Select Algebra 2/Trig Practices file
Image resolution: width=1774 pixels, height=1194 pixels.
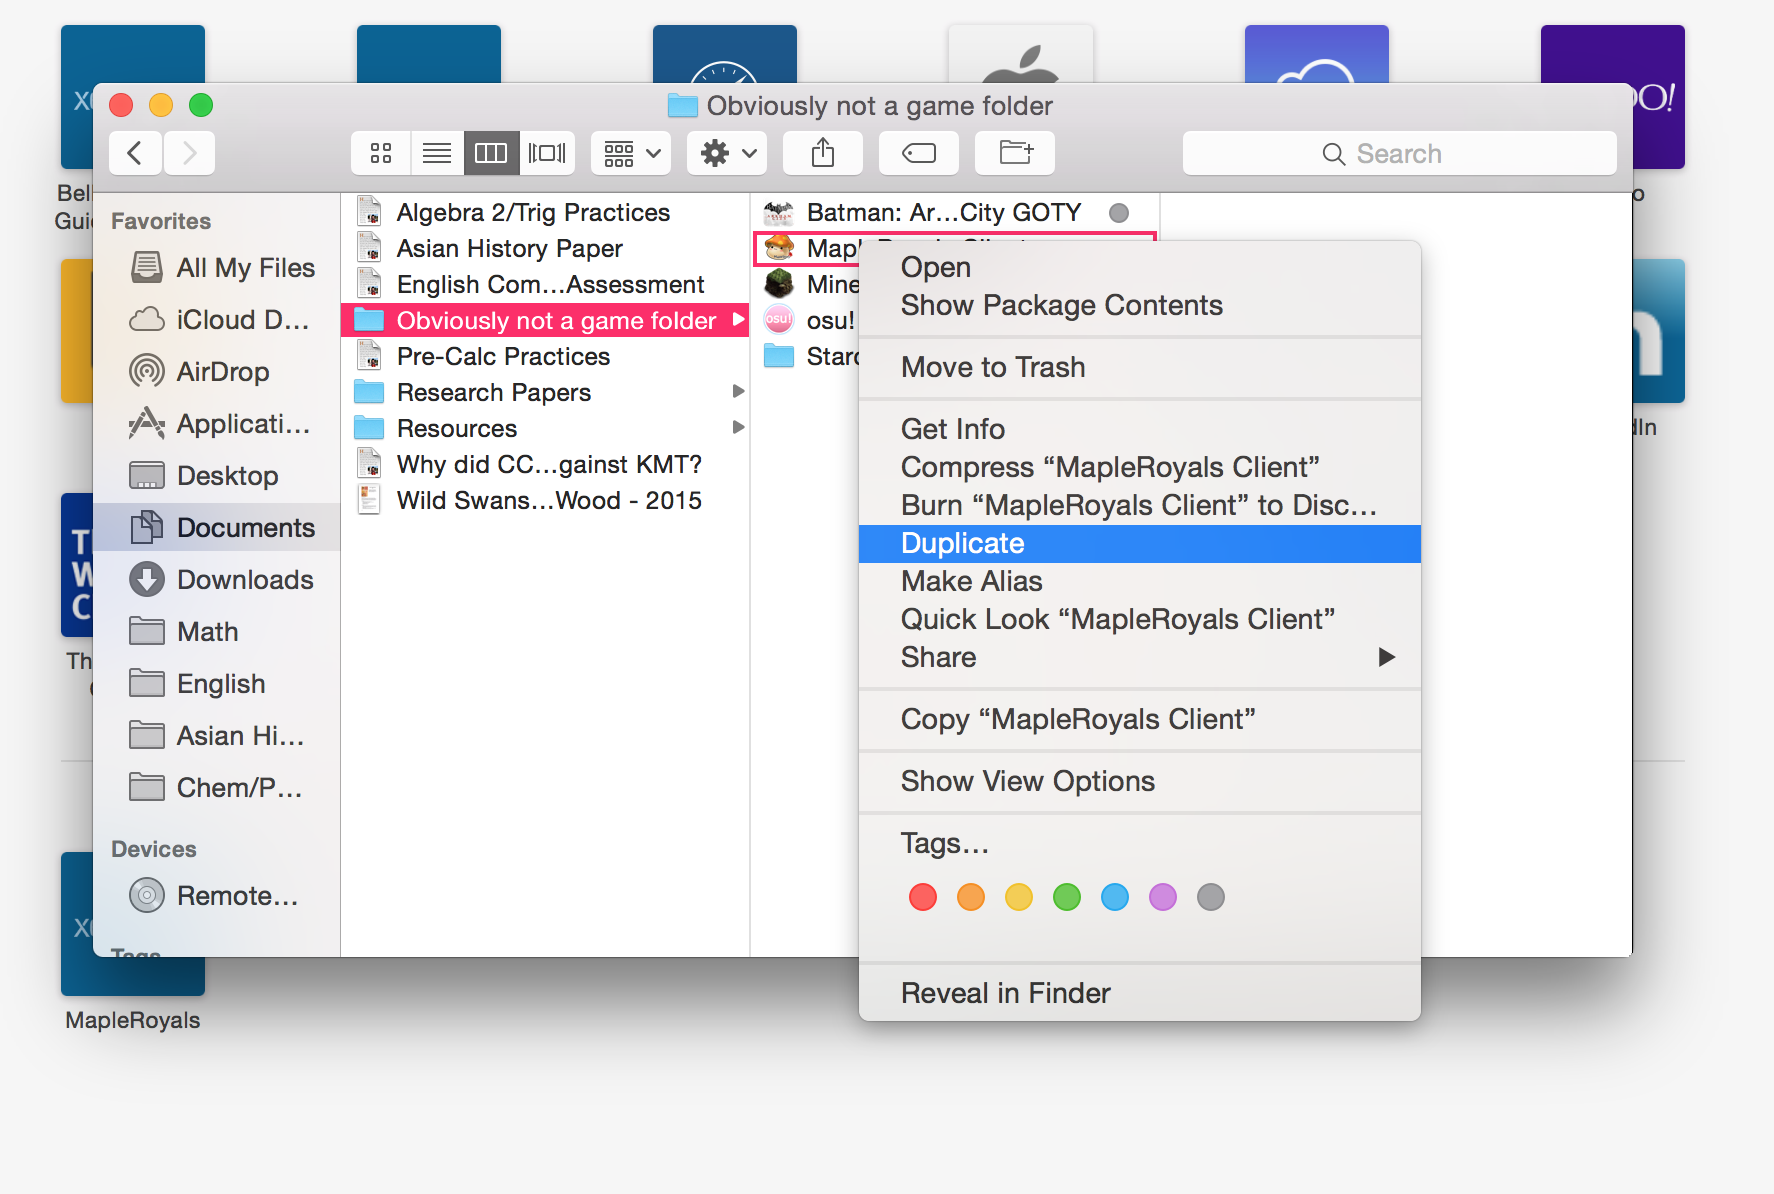545,212
